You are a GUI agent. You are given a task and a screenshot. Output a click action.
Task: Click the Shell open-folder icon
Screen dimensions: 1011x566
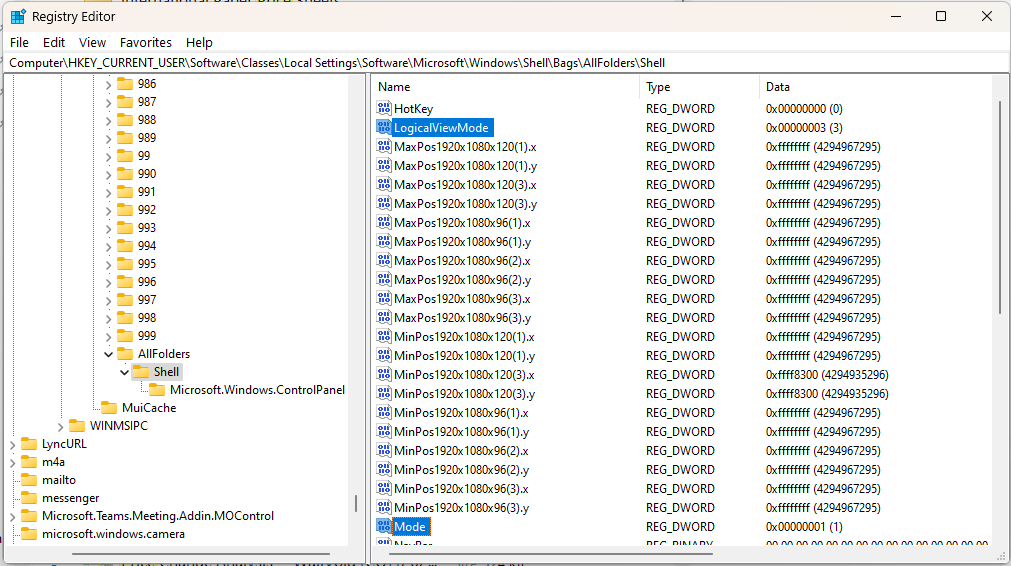pos(141,372)
